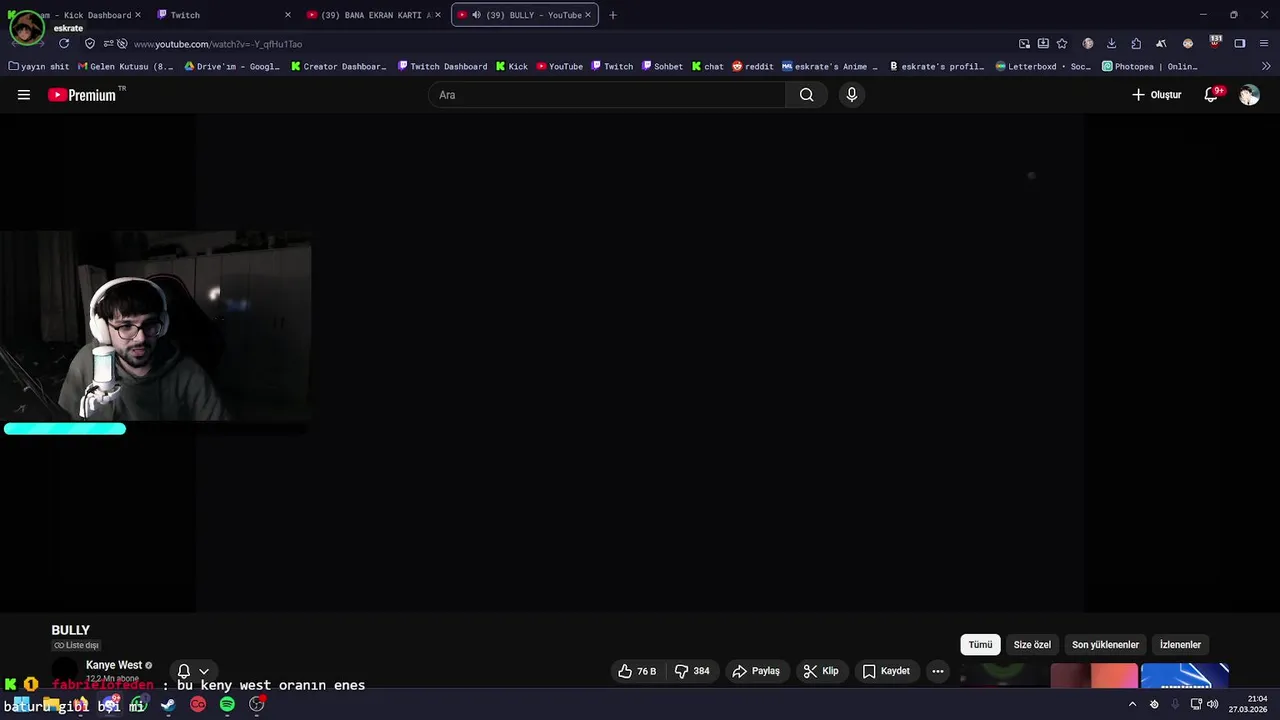Reload the page with refresh icon

(x=64, y=44)
